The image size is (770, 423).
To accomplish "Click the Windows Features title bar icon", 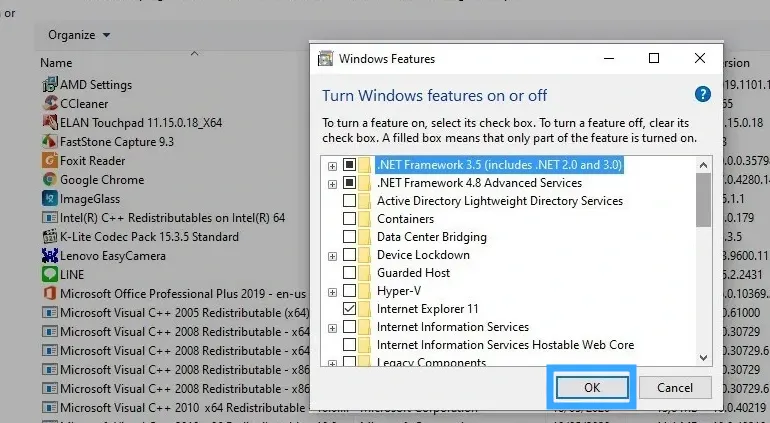I will (325, 58).
